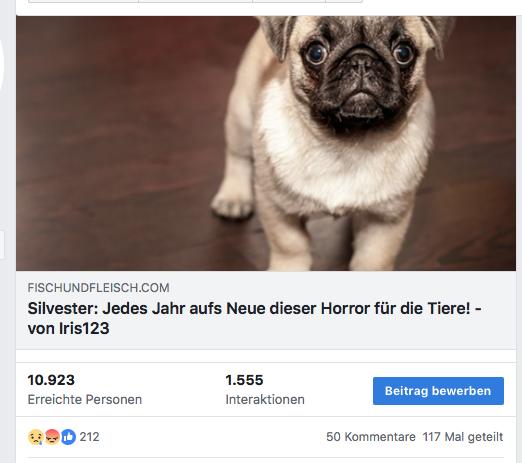
Task: Click the angry red reaction emoji
Action: (x=52, y=437)
